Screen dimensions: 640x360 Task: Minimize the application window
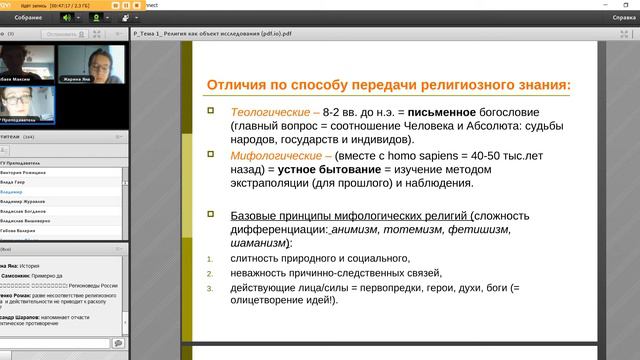click(605, 5)
